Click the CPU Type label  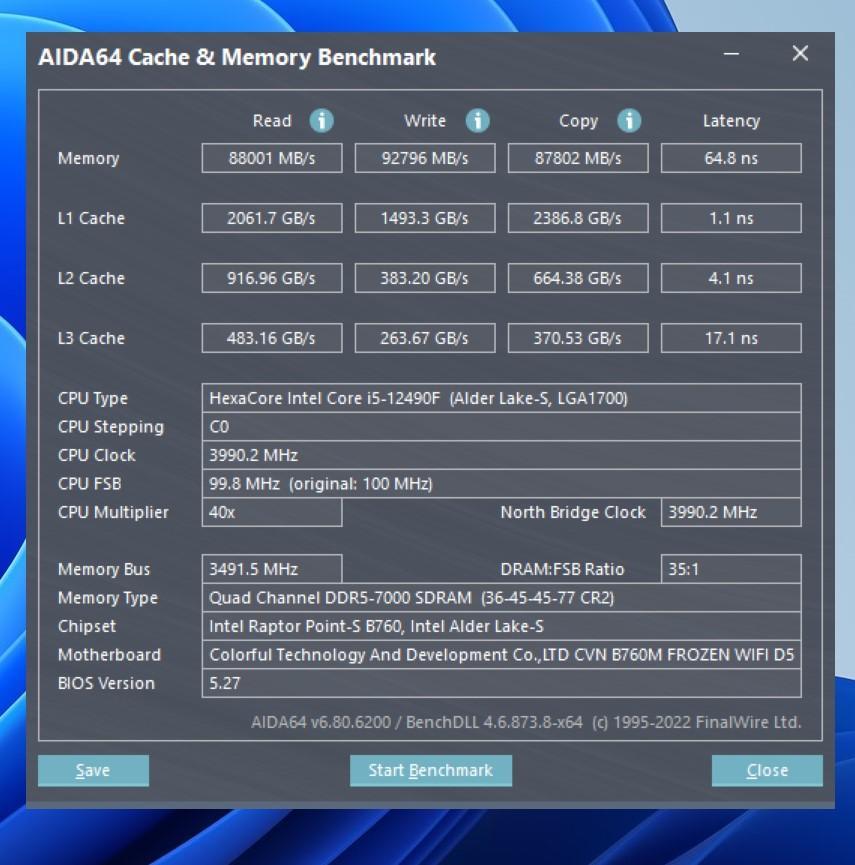(93, 398)
